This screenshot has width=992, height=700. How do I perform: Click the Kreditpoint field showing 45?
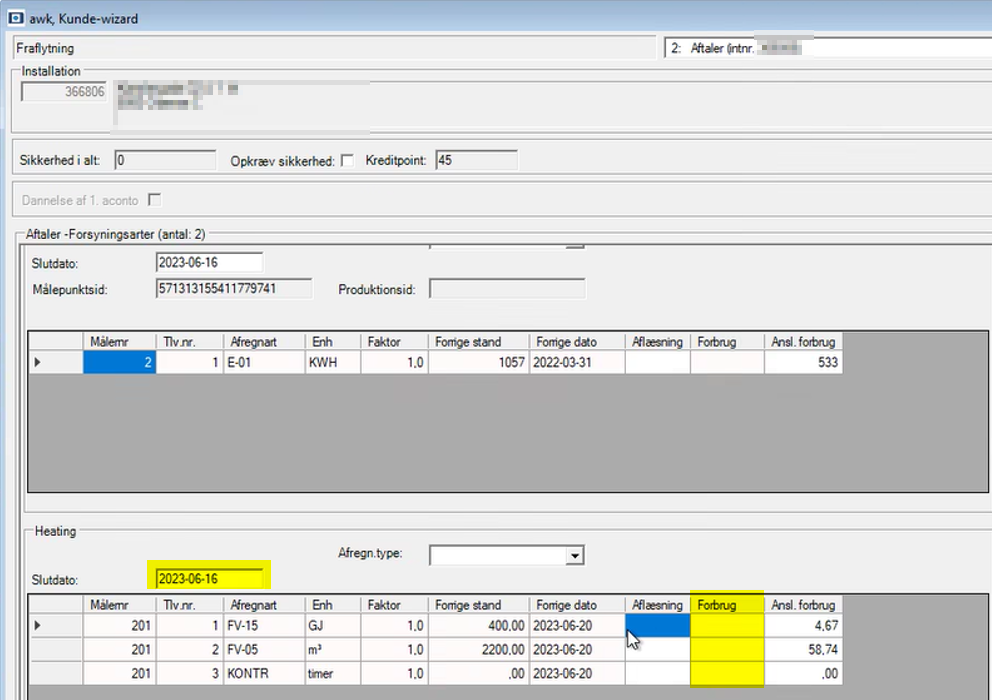pyautogui.click(x=476, y=160)
